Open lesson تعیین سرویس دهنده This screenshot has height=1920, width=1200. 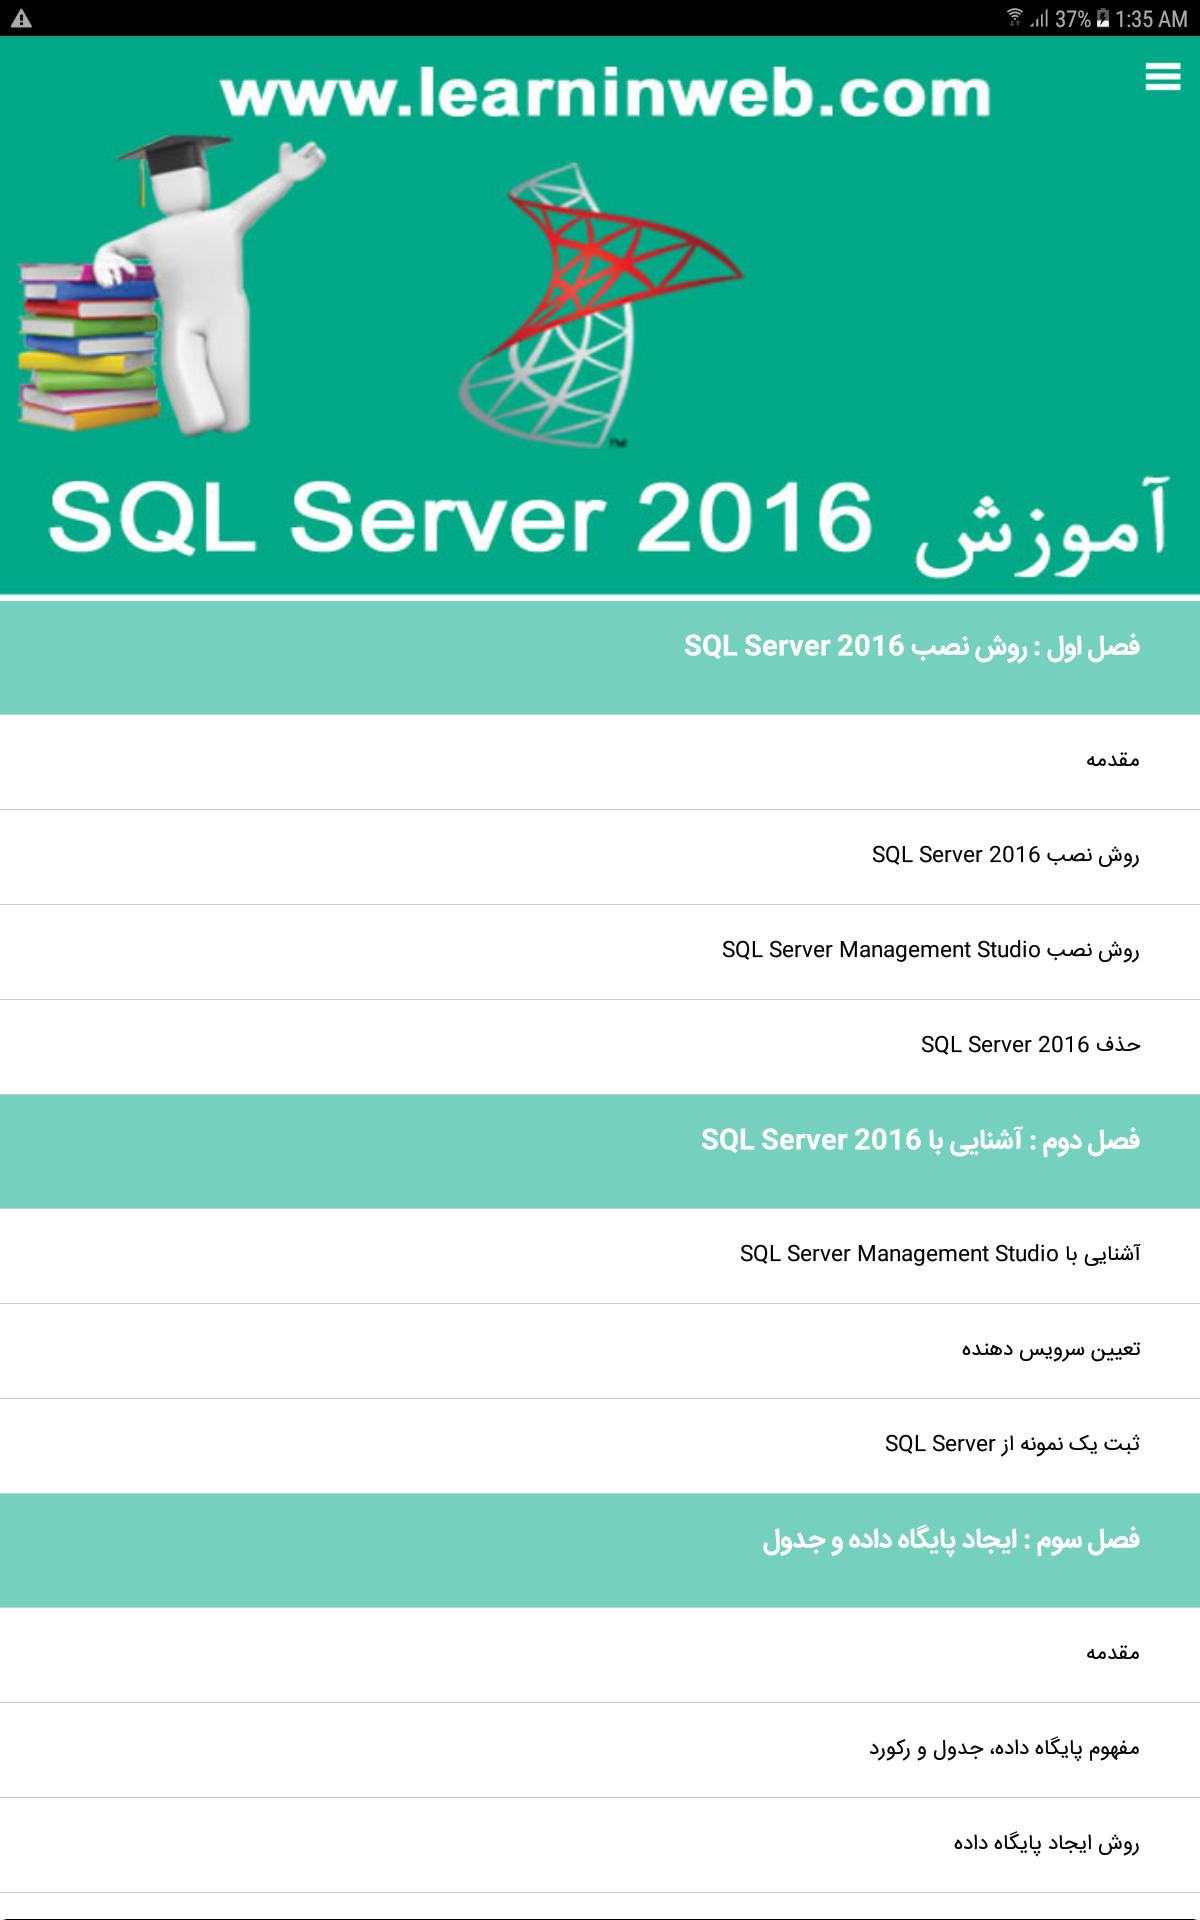(x=600, y=1351)
